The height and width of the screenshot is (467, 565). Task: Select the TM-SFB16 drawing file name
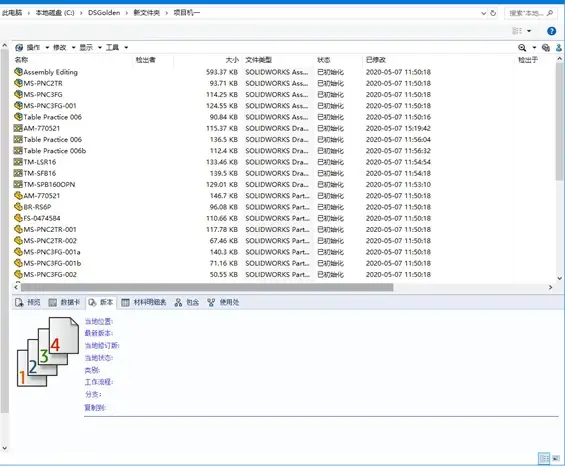click(x=40, y=173)
